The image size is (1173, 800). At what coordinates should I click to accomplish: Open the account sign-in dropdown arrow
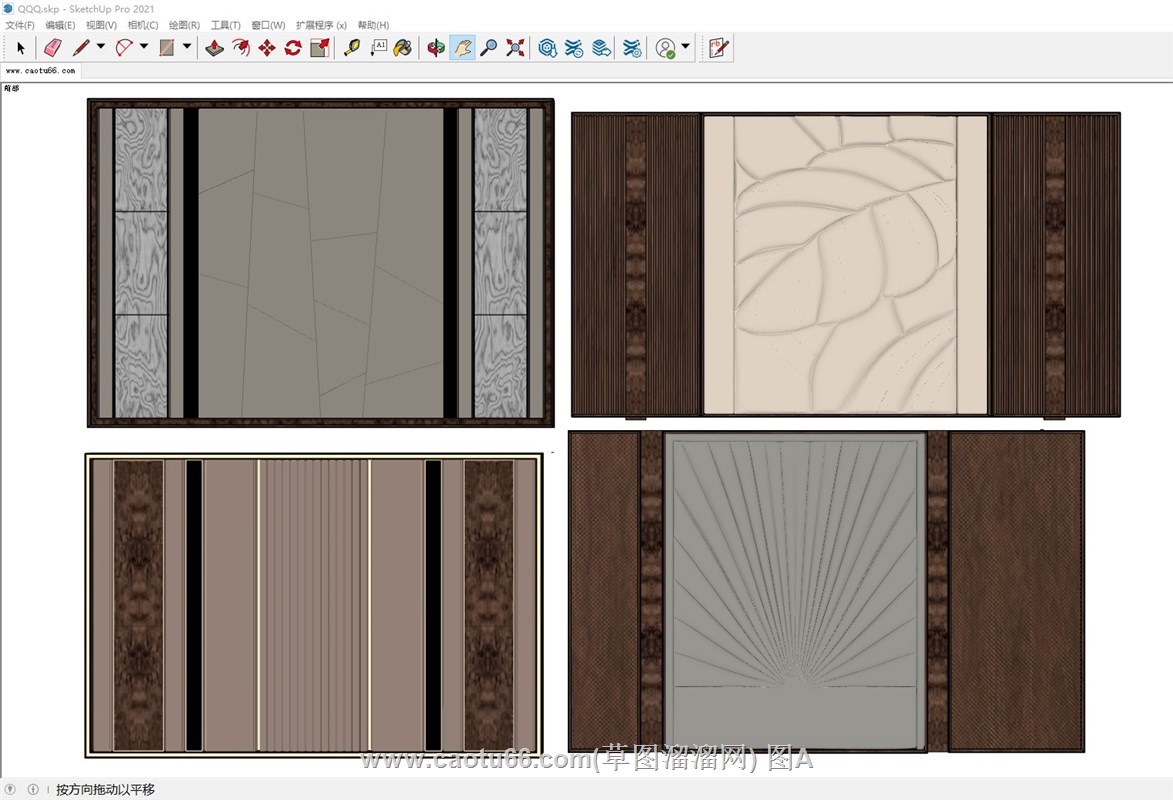click(685, 47)
